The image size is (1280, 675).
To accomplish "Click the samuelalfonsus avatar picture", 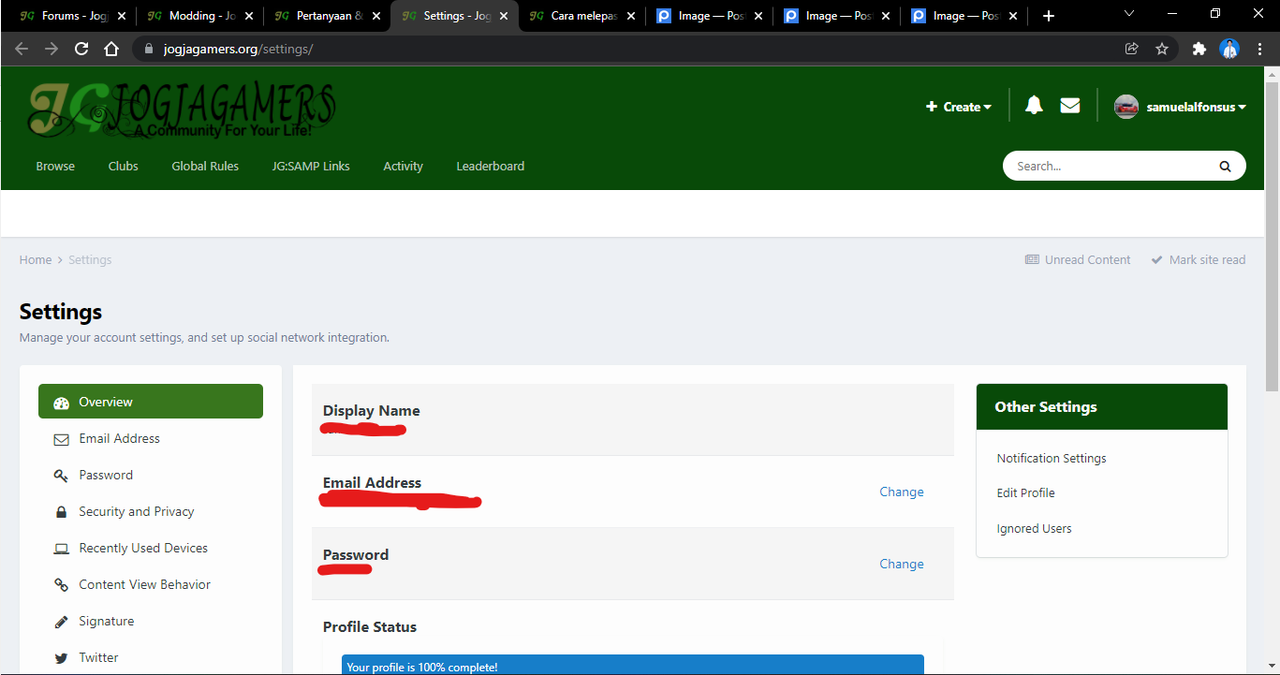I will coord(1126,107).
